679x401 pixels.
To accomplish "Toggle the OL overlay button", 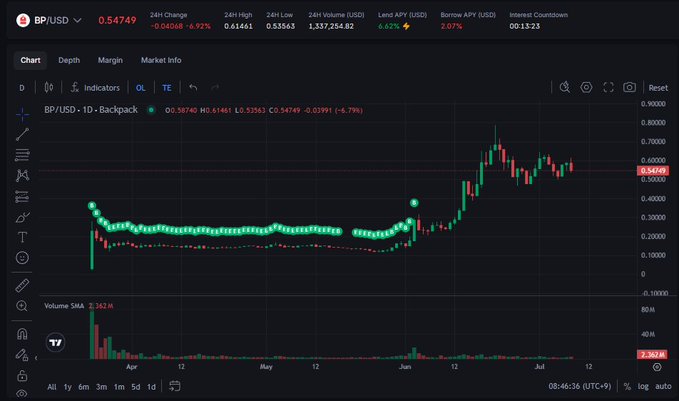I will (141, 88).
